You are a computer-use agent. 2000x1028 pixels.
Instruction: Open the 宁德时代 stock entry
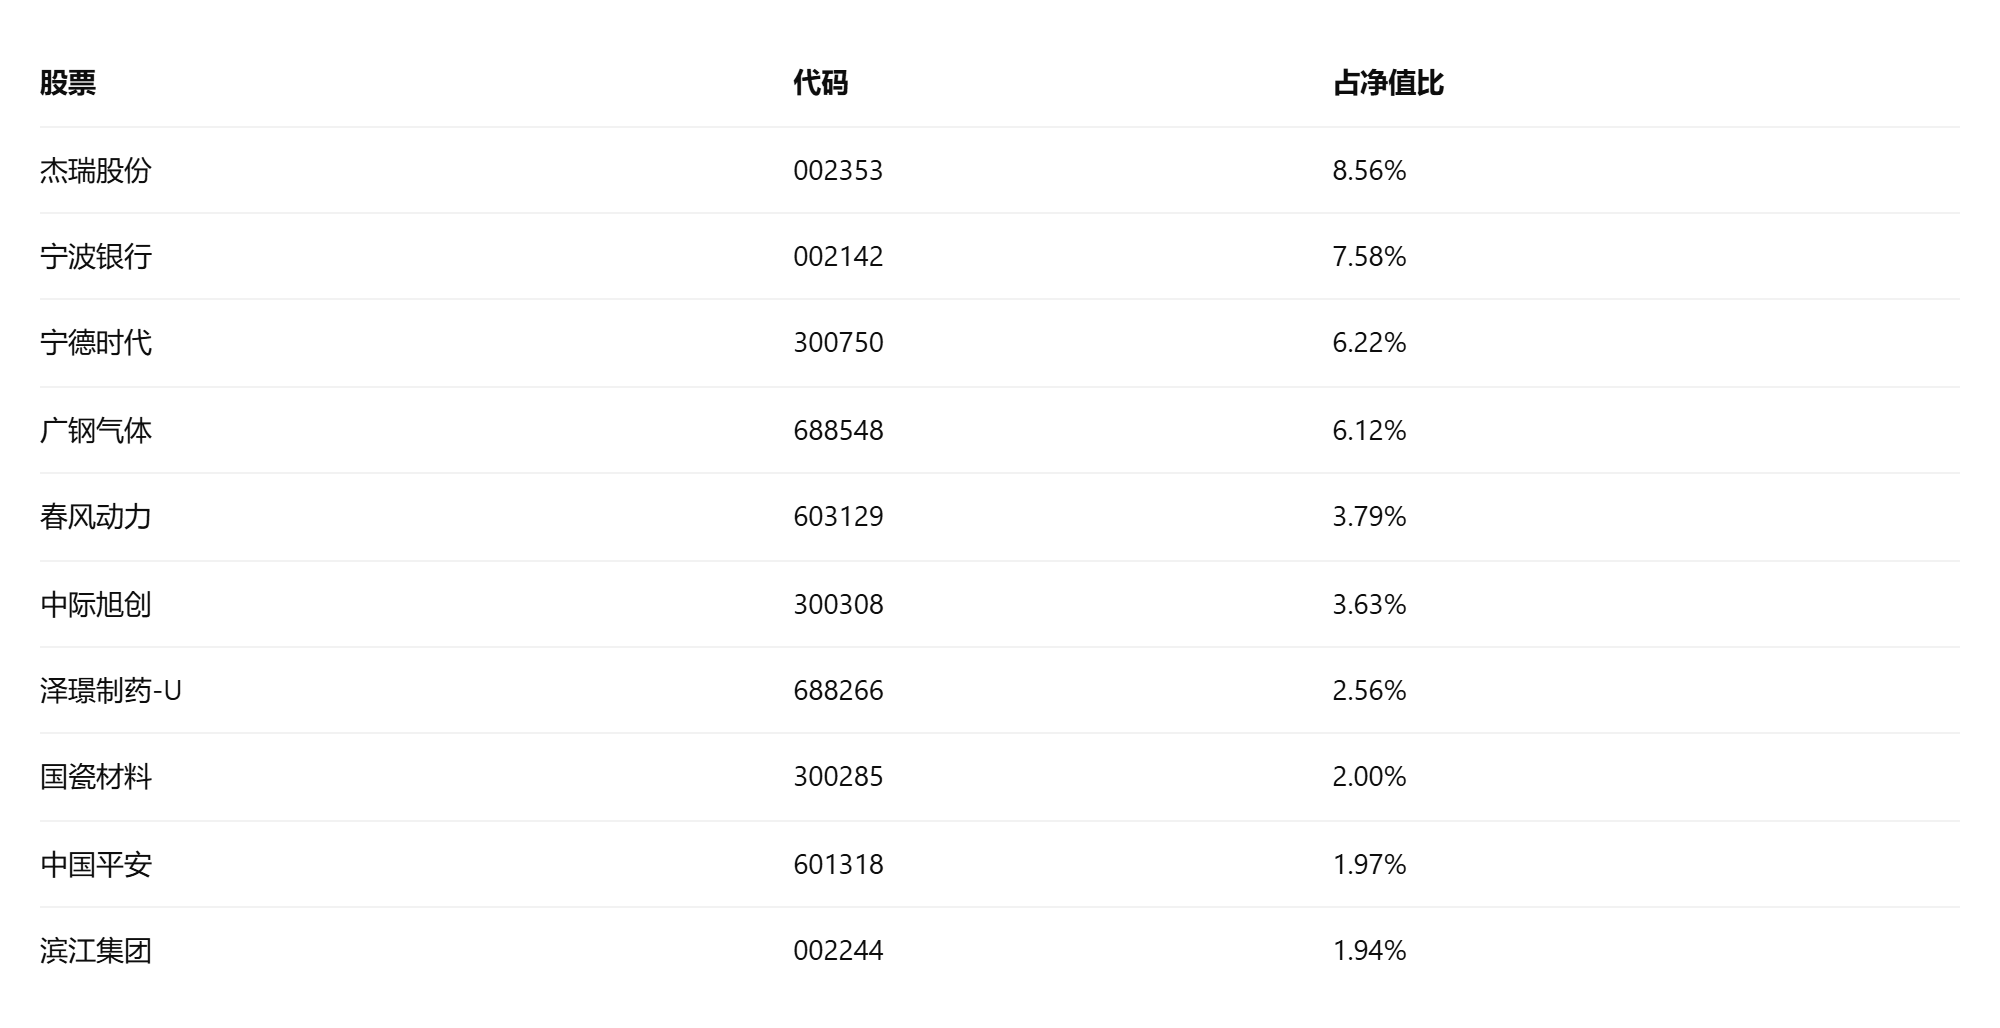[x=96, y=343]
